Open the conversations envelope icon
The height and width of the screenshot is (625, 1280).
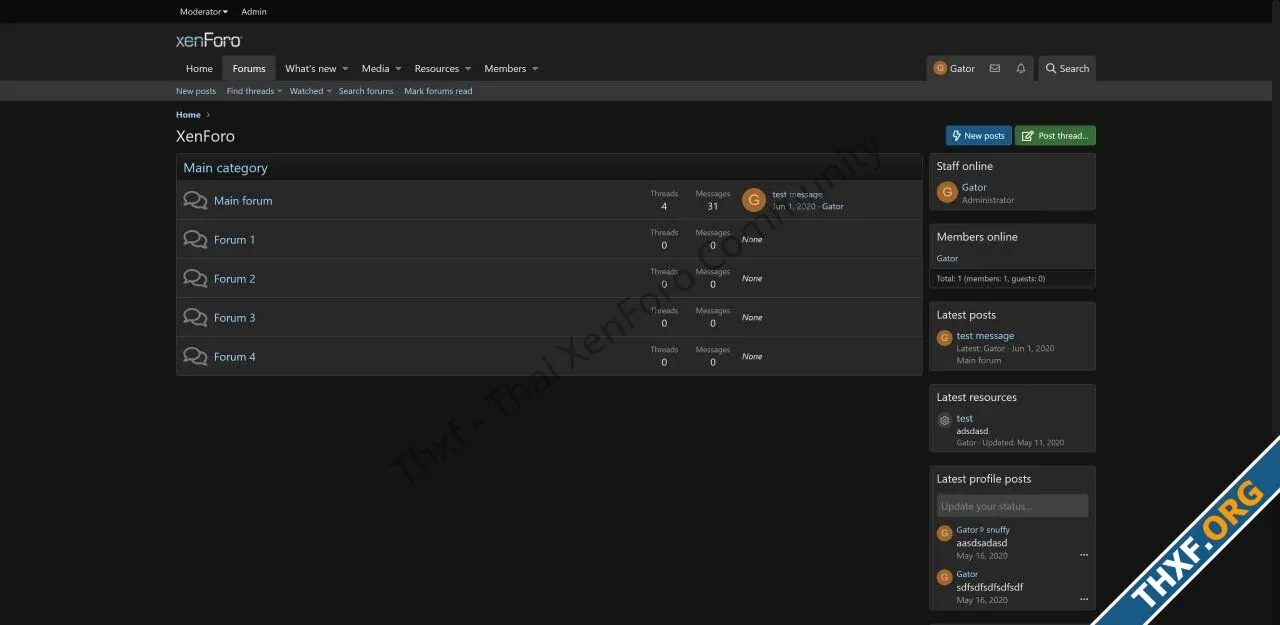(x=994, y=69)
